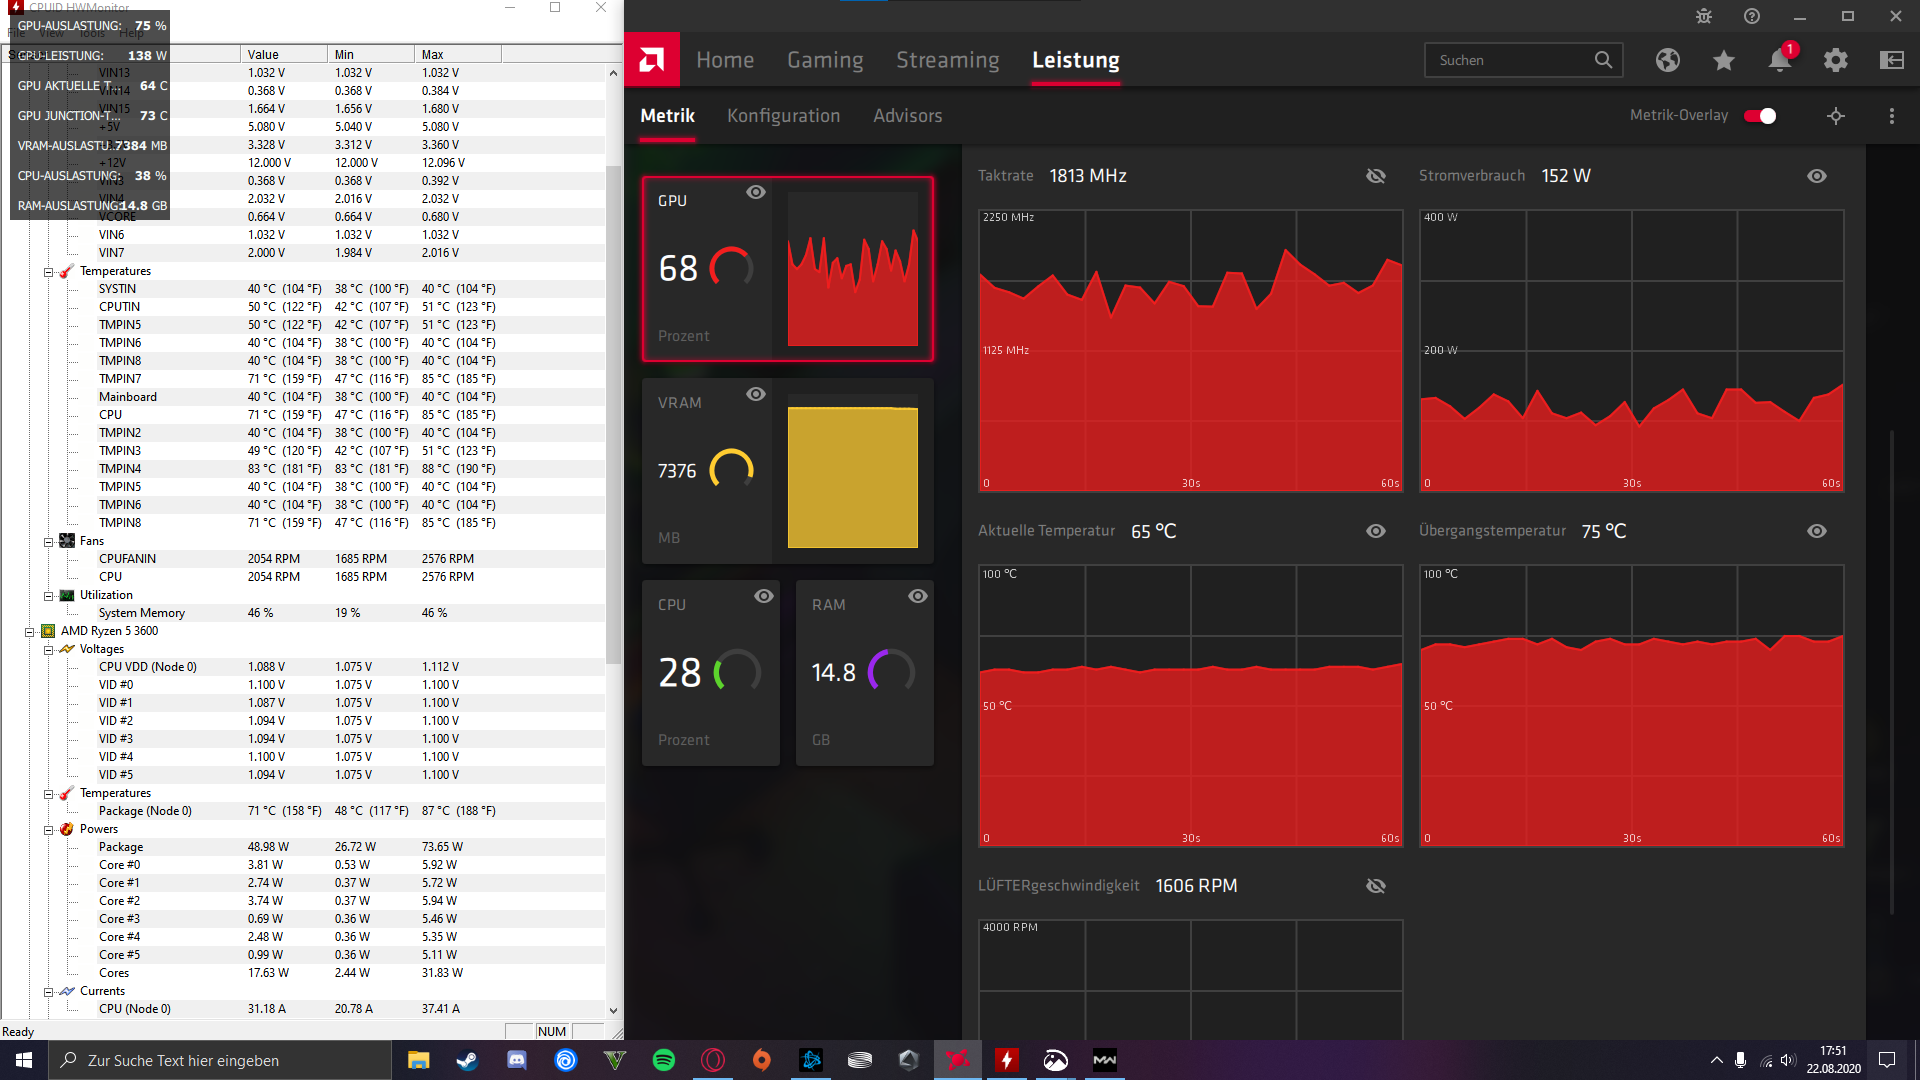
Task: Open the web browser globe icon
Action: coord(1667,60)
